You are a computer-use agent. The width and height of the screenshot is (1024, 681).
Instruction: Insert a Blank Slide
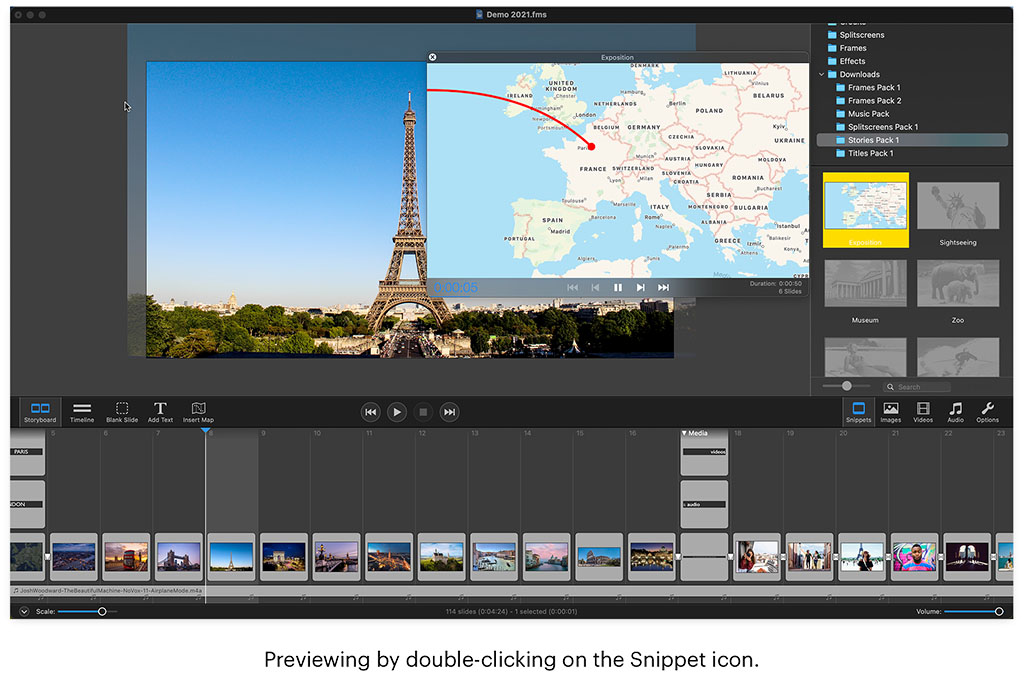pos(121,412)
